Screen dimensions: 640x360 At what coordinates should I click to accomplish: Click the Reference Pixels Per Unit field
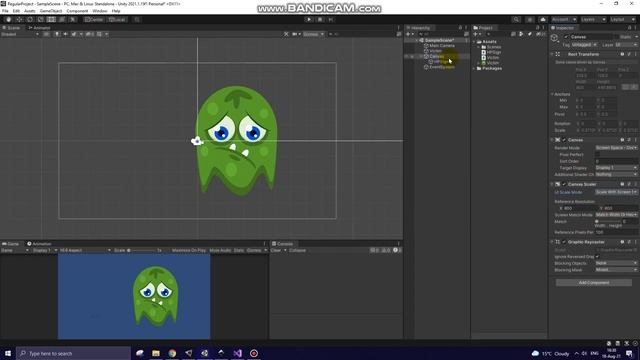click(x=616, y=232)
